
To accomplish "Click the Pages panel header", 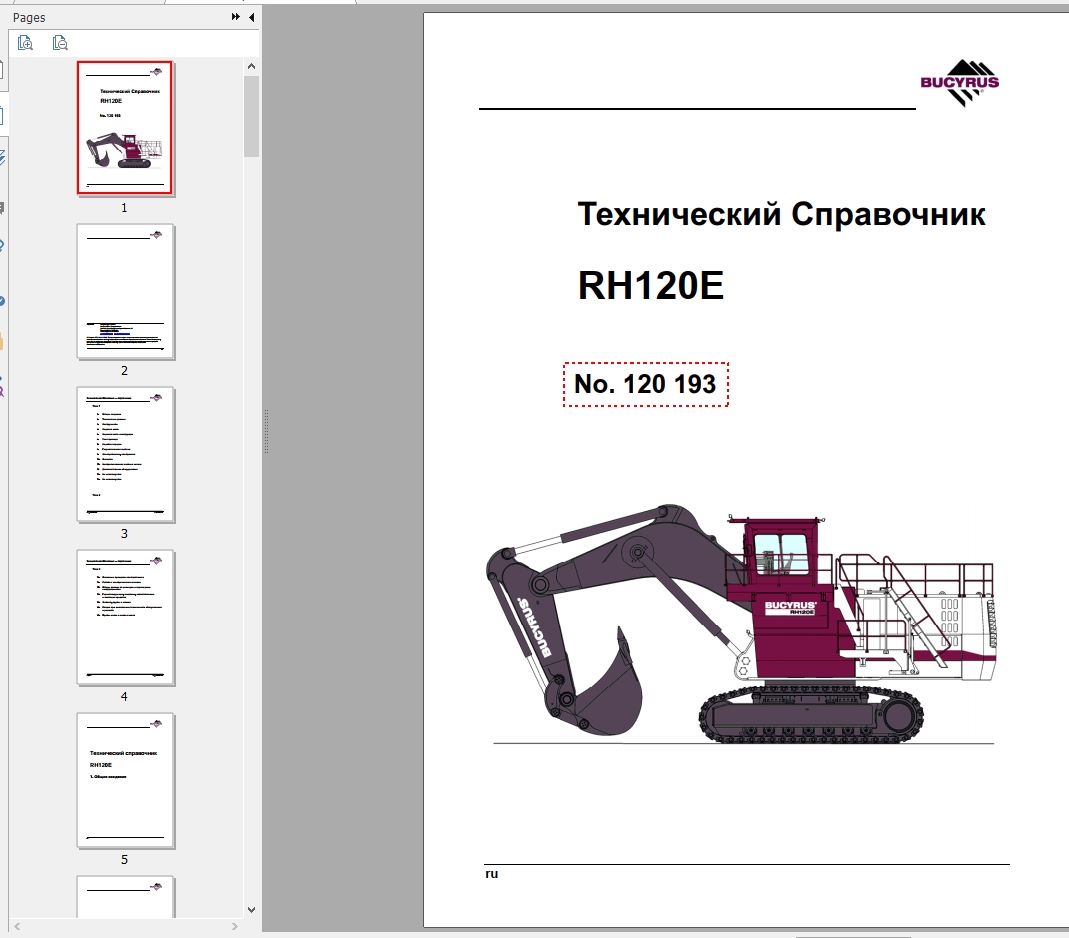I will (29, 17).
